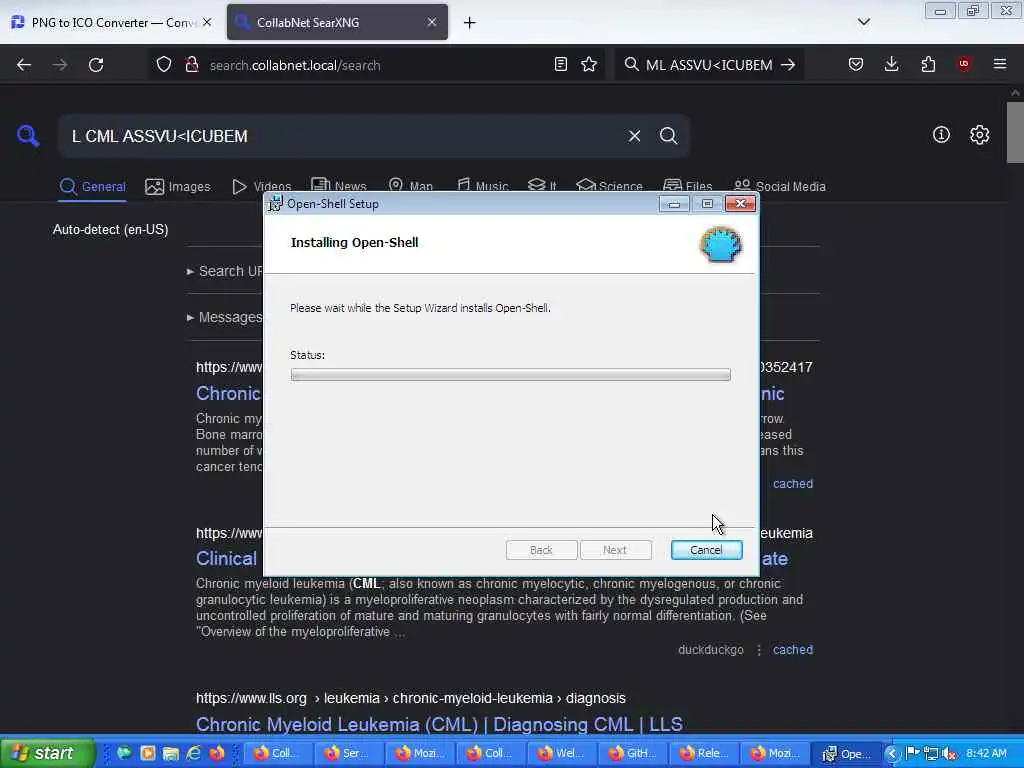
Task: Open the SearXNG about info icon
Action: coord(941,135)
